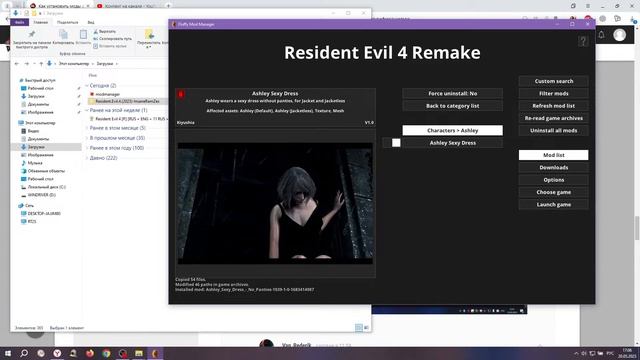640x360 pixels.
Task: Click the help question mark icon
Action: (x=583, y=41)
